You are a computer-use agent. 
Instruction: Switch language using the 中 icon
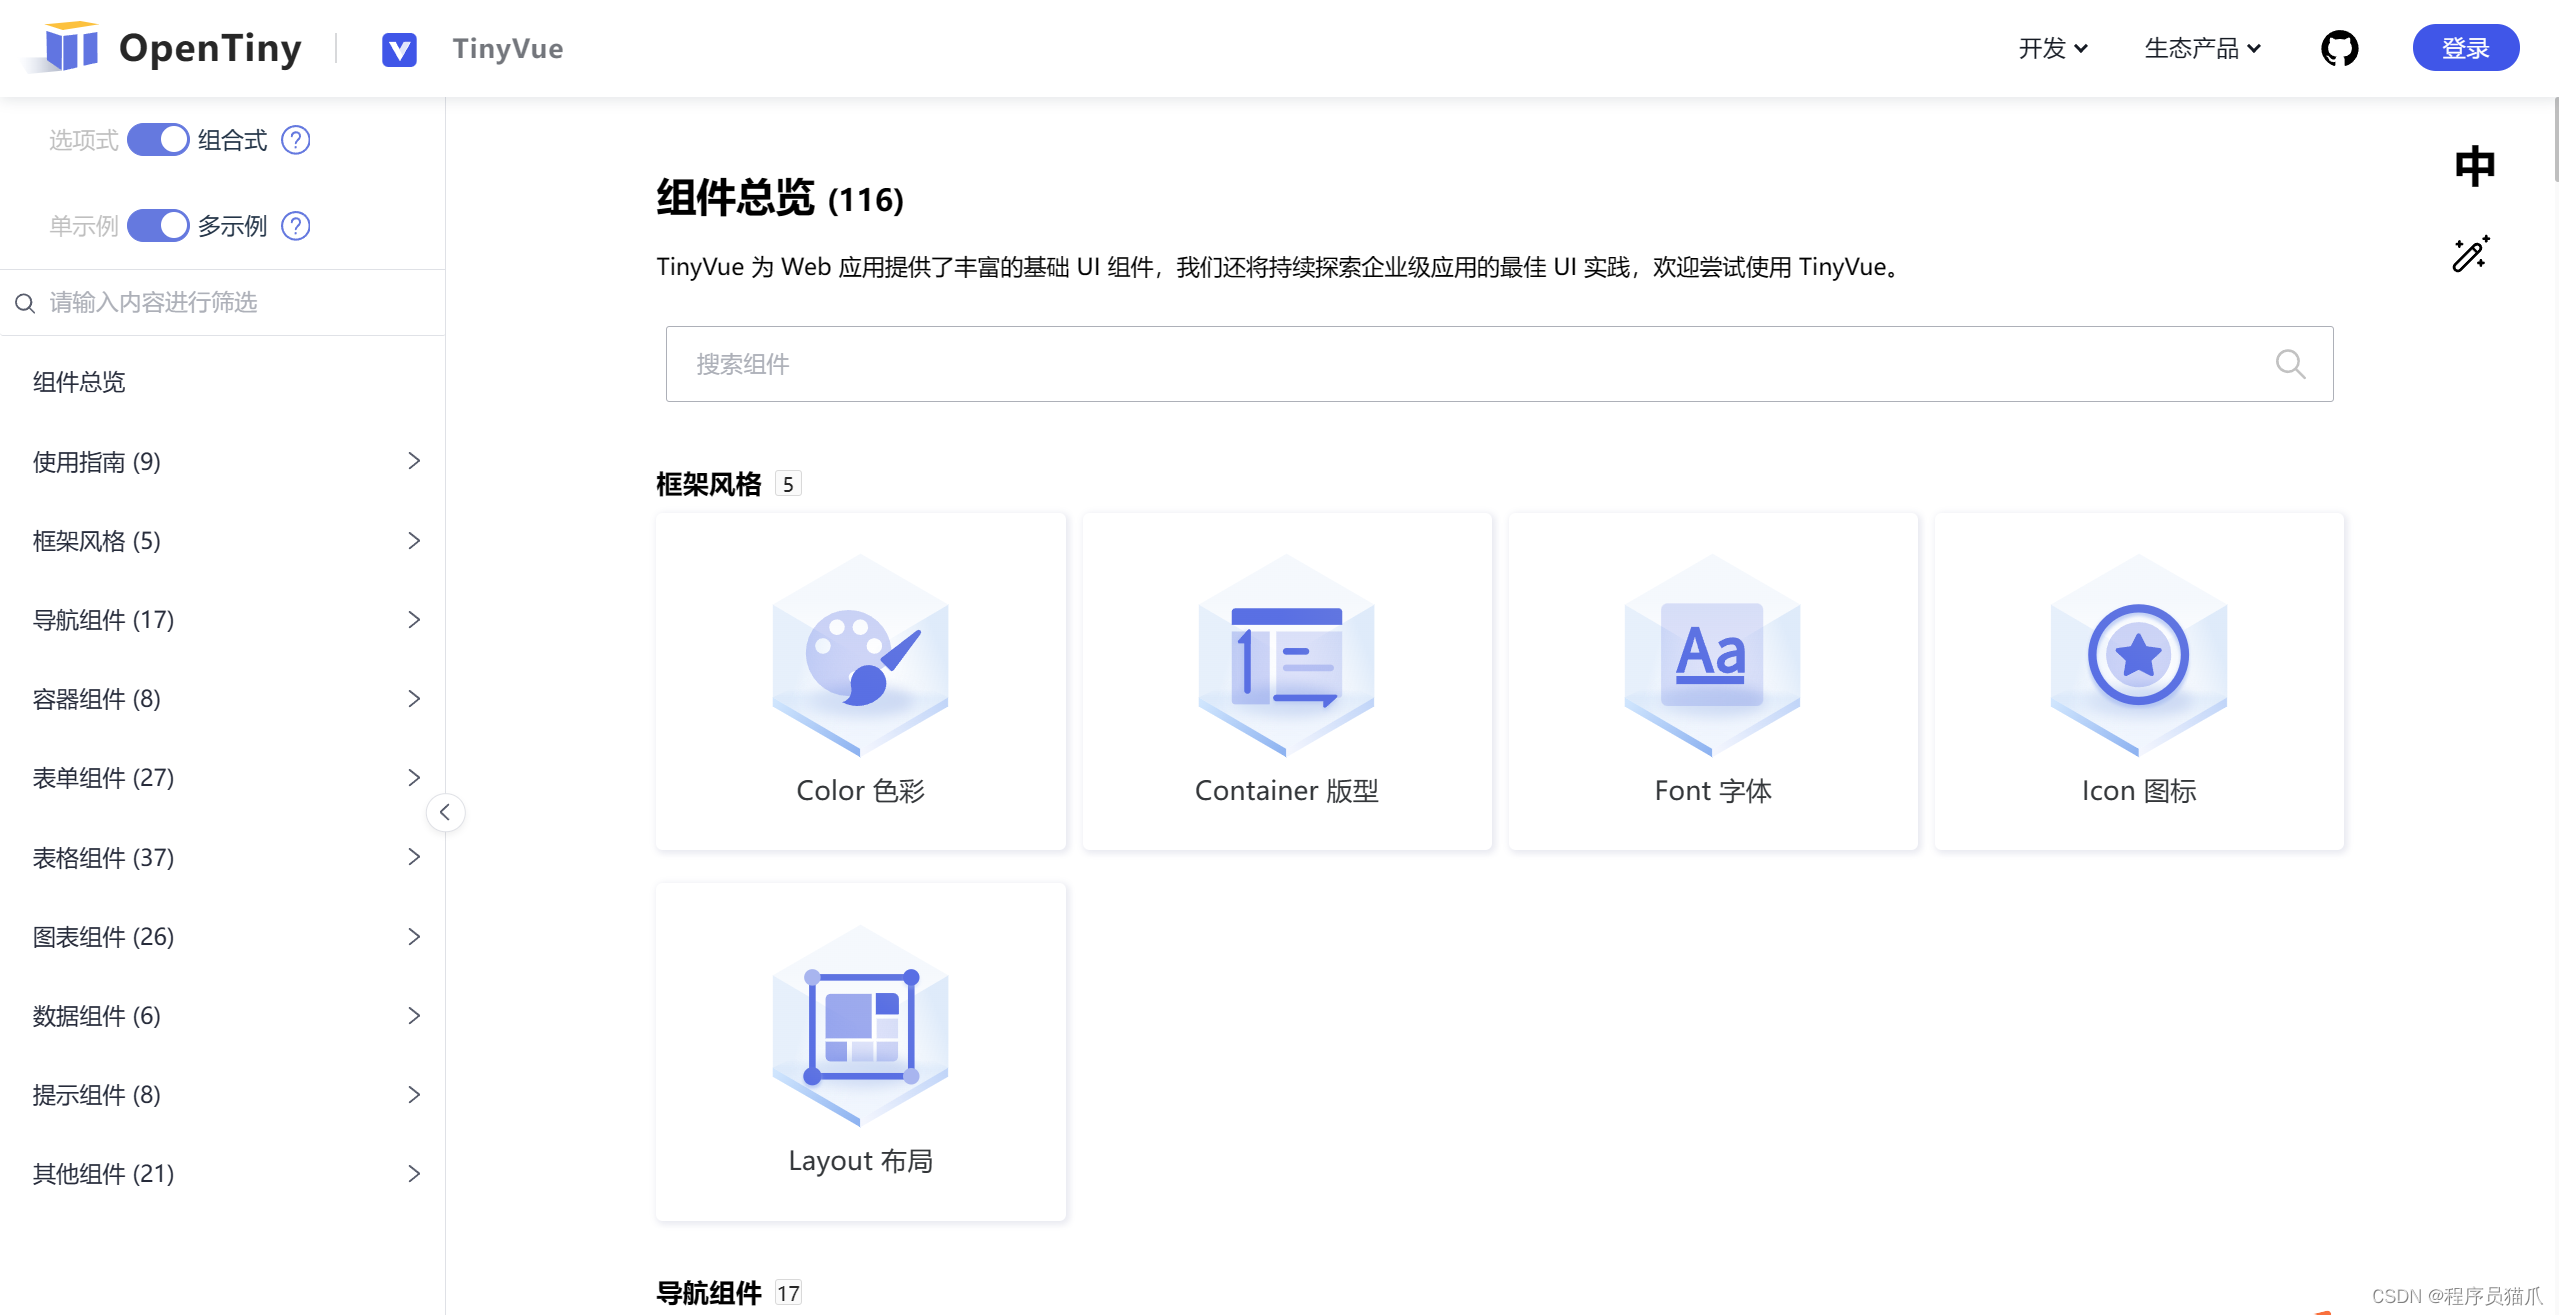[x=2473, y=166]
